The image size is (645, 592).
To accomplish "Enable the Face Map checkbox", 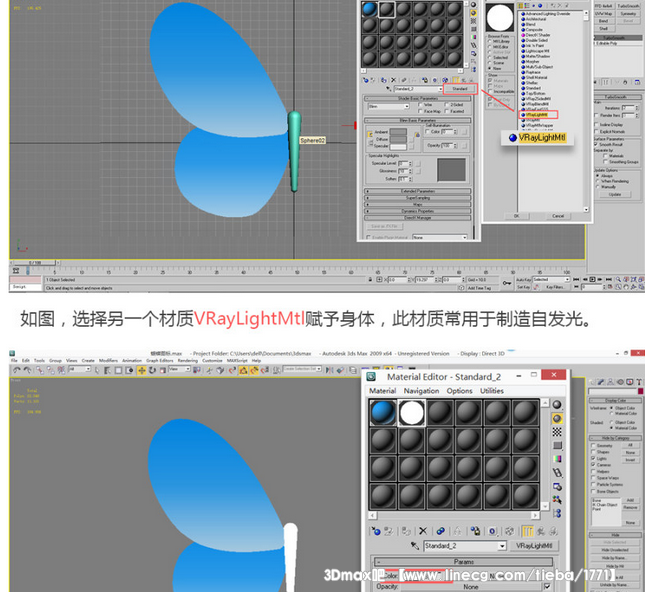I will (420, 111).
